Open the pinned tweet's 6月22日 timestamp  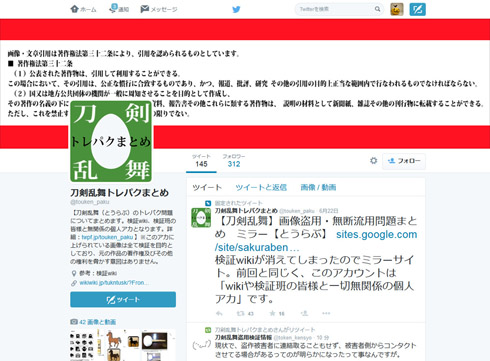click(x=328, y=211)
